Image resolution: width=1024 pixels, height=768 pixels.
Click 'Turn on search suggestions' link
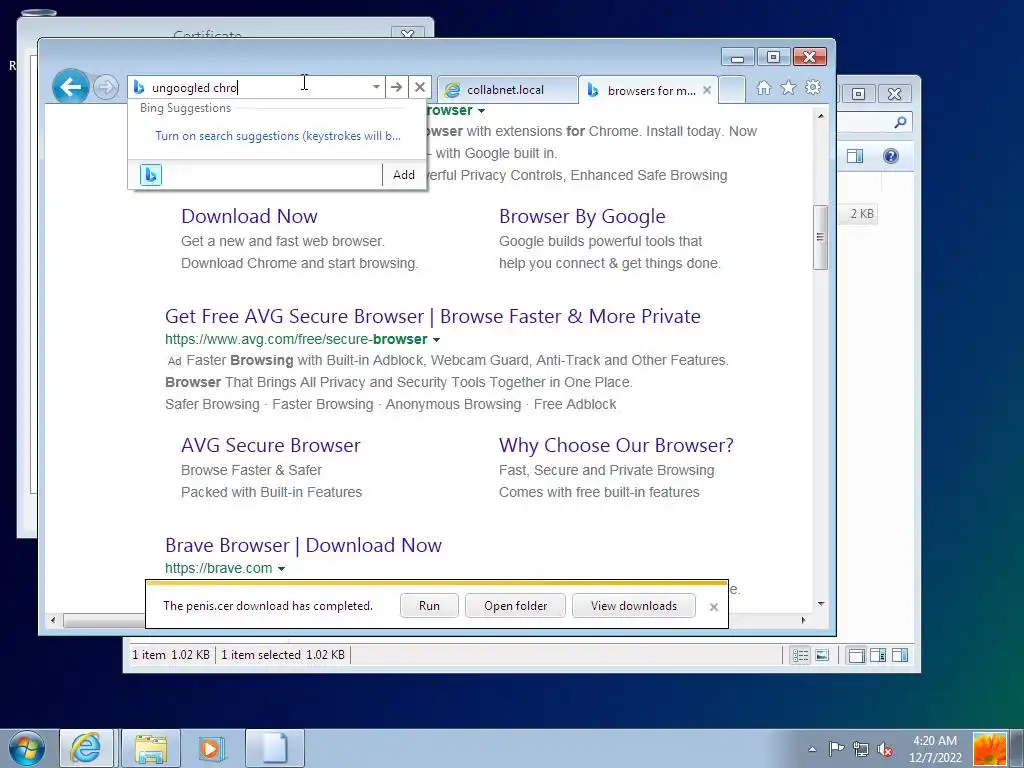tap(278, 136)
